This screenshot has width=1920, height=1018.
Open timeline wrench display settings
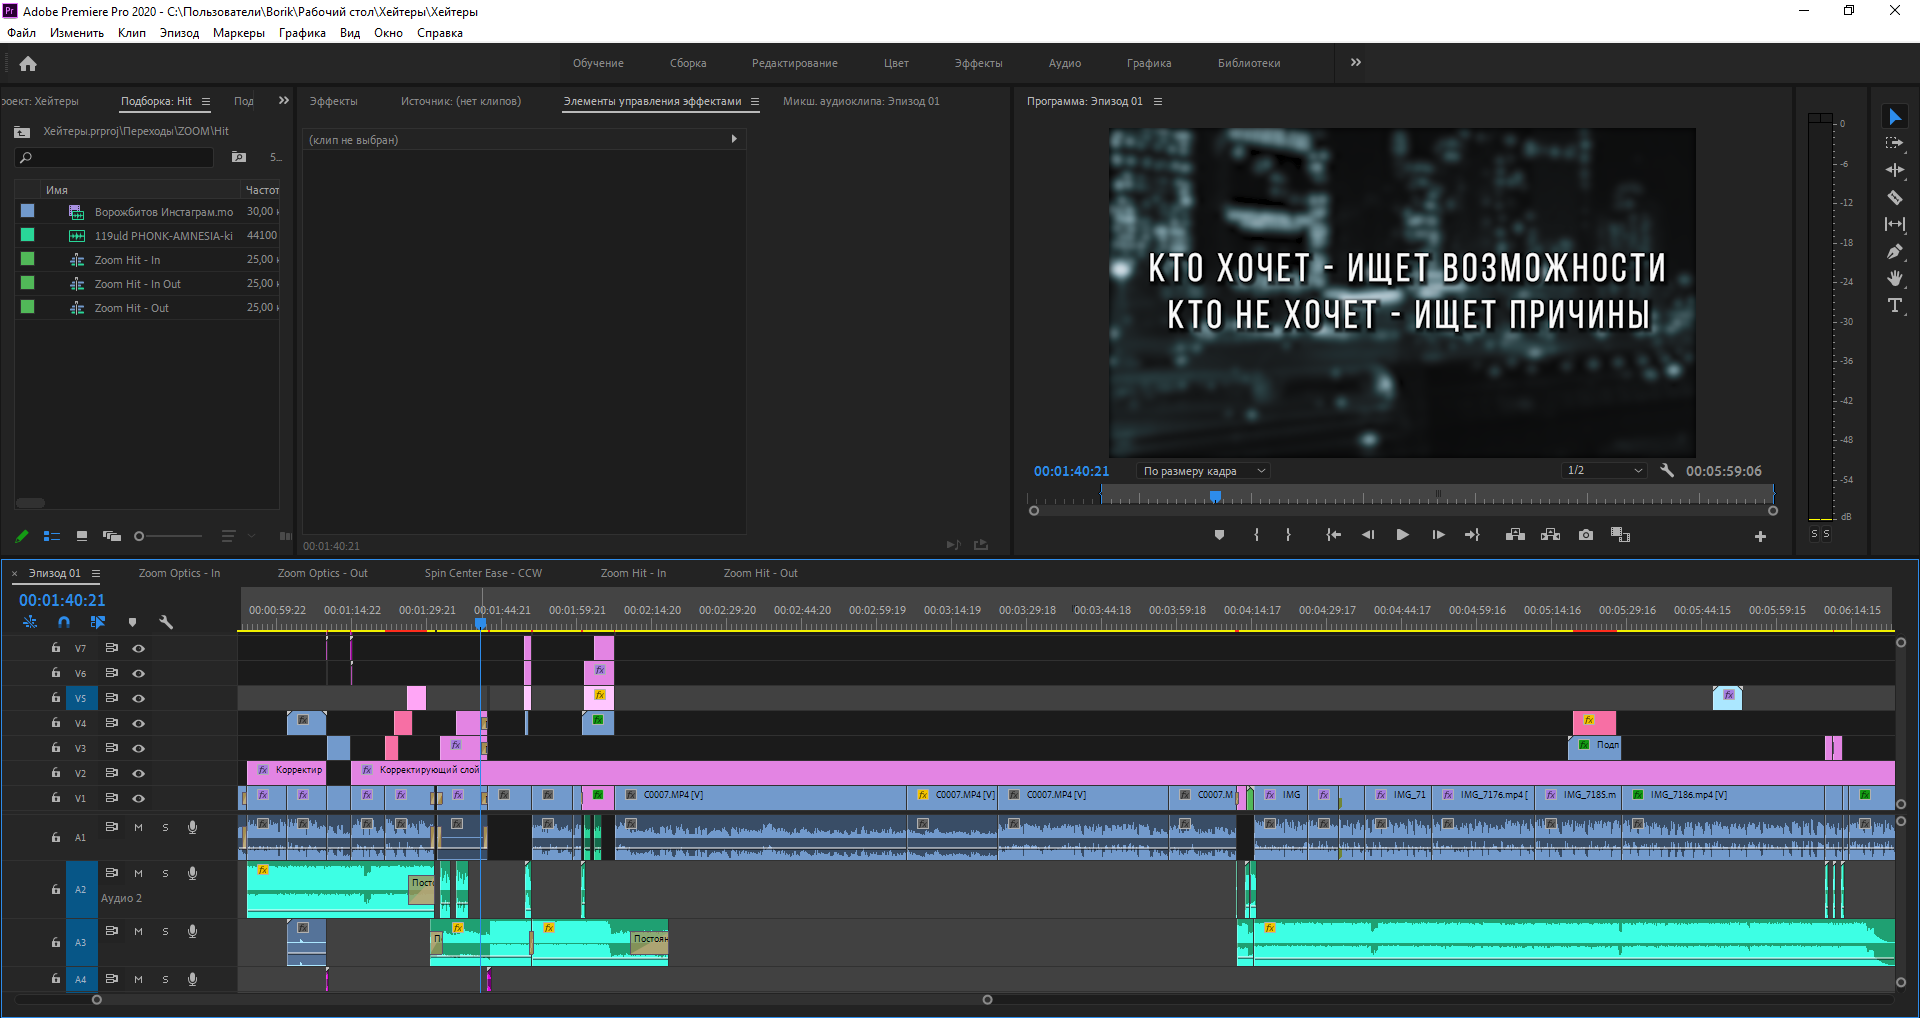(x=166, y=622)
